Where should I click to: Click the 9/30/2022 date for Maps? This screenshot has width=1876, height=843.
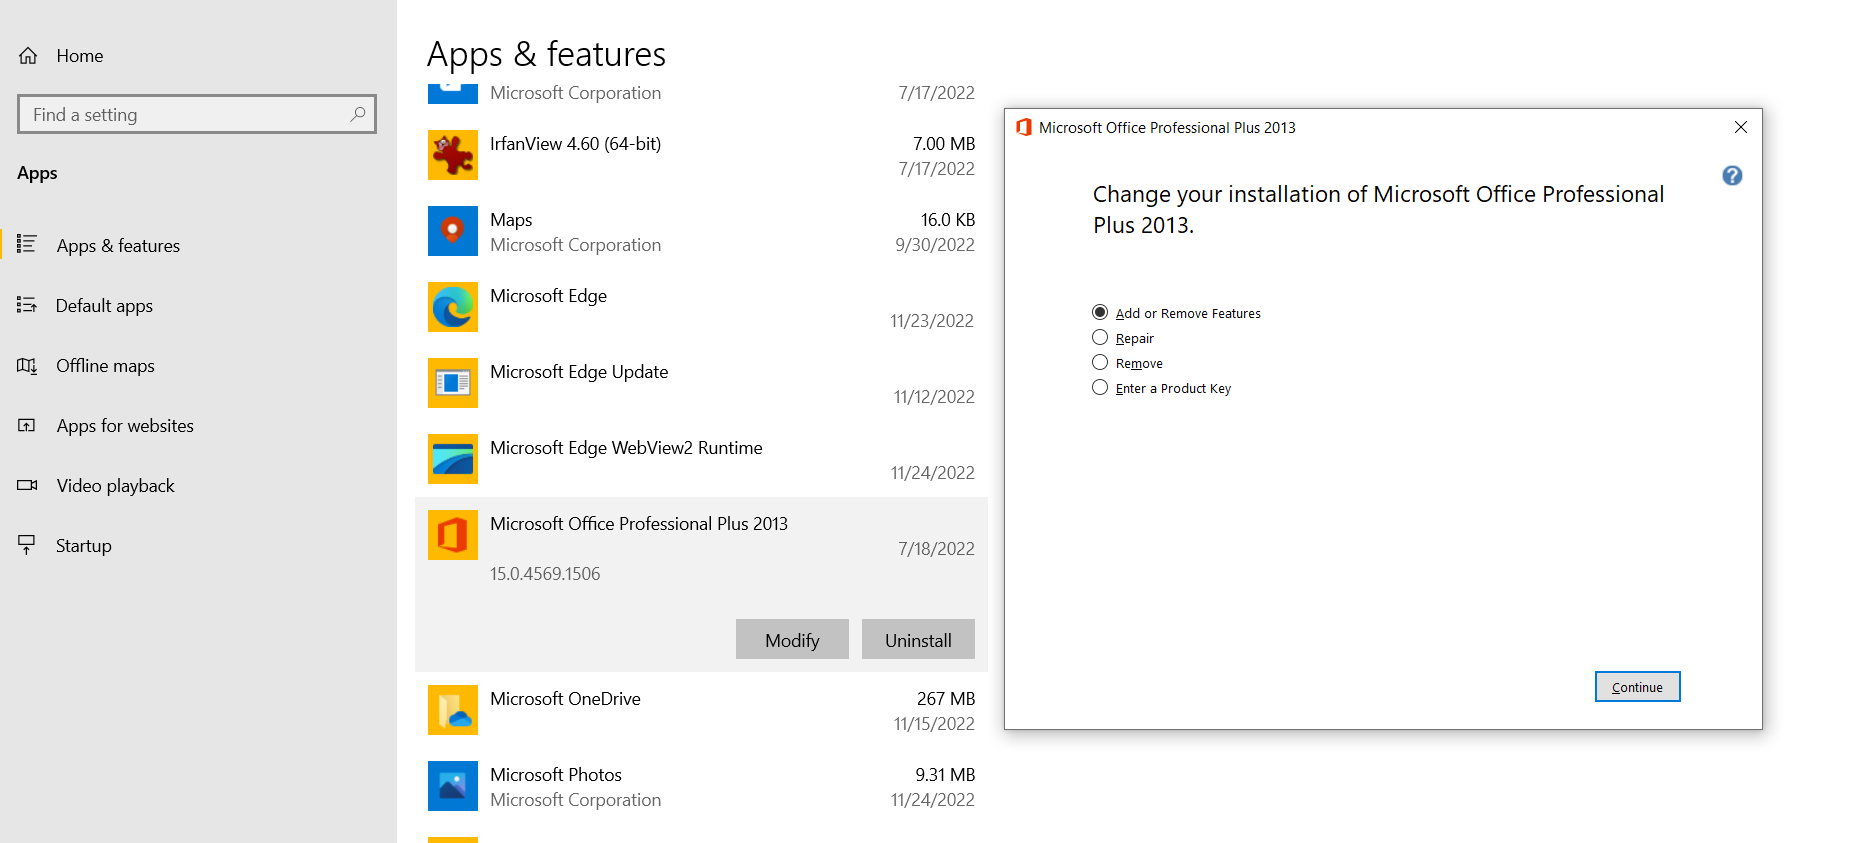coord(934,245)
